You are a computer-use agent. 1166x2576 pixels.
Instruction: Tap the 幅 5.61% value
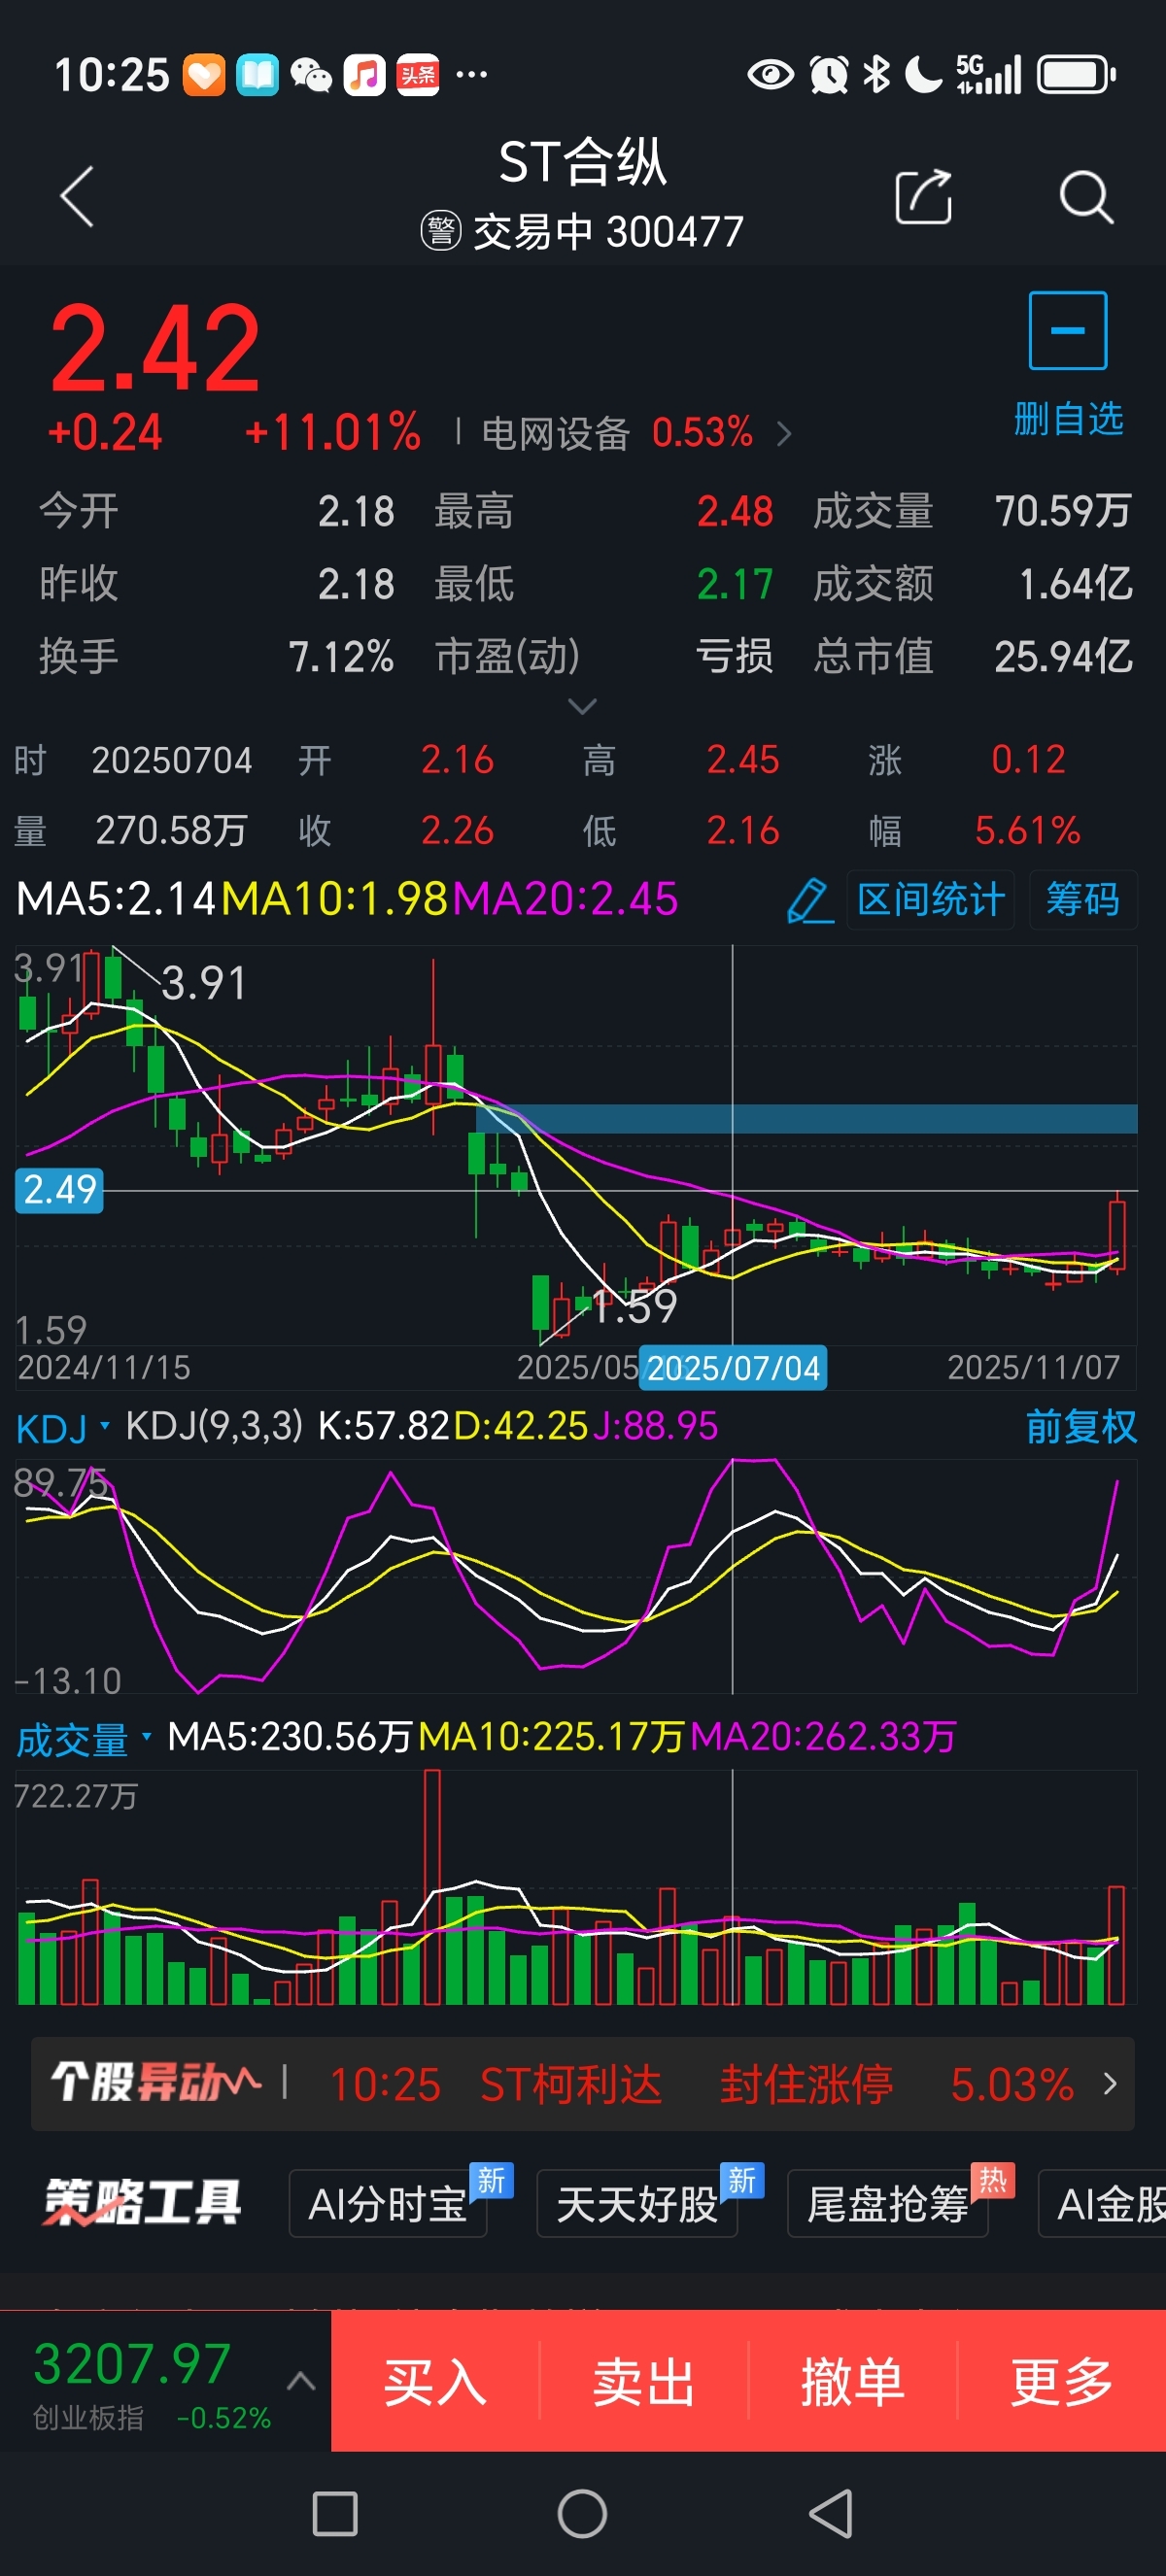1027,831
